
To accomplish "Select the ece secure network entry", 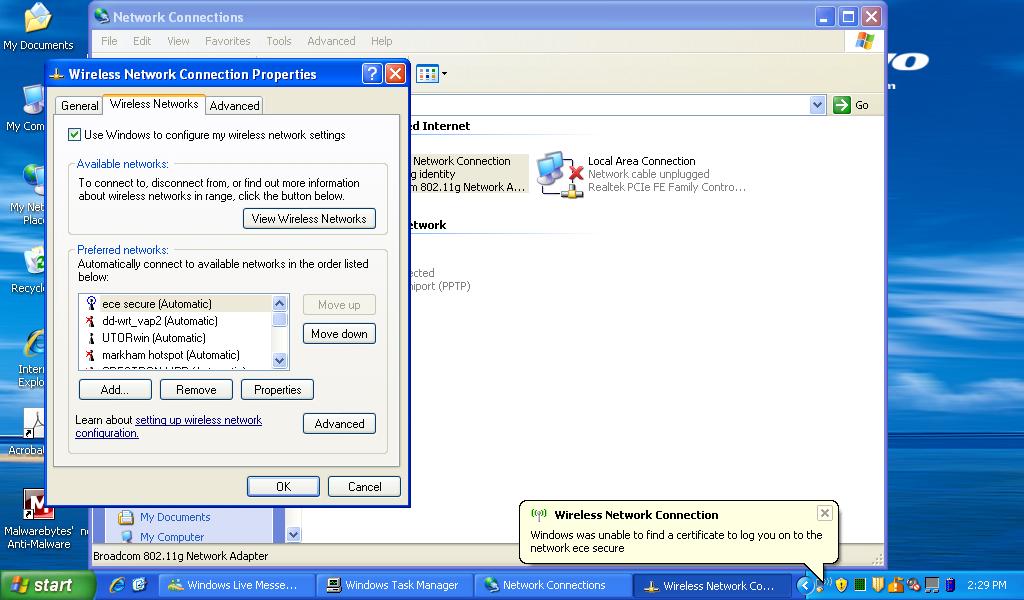I will point(175,304).
